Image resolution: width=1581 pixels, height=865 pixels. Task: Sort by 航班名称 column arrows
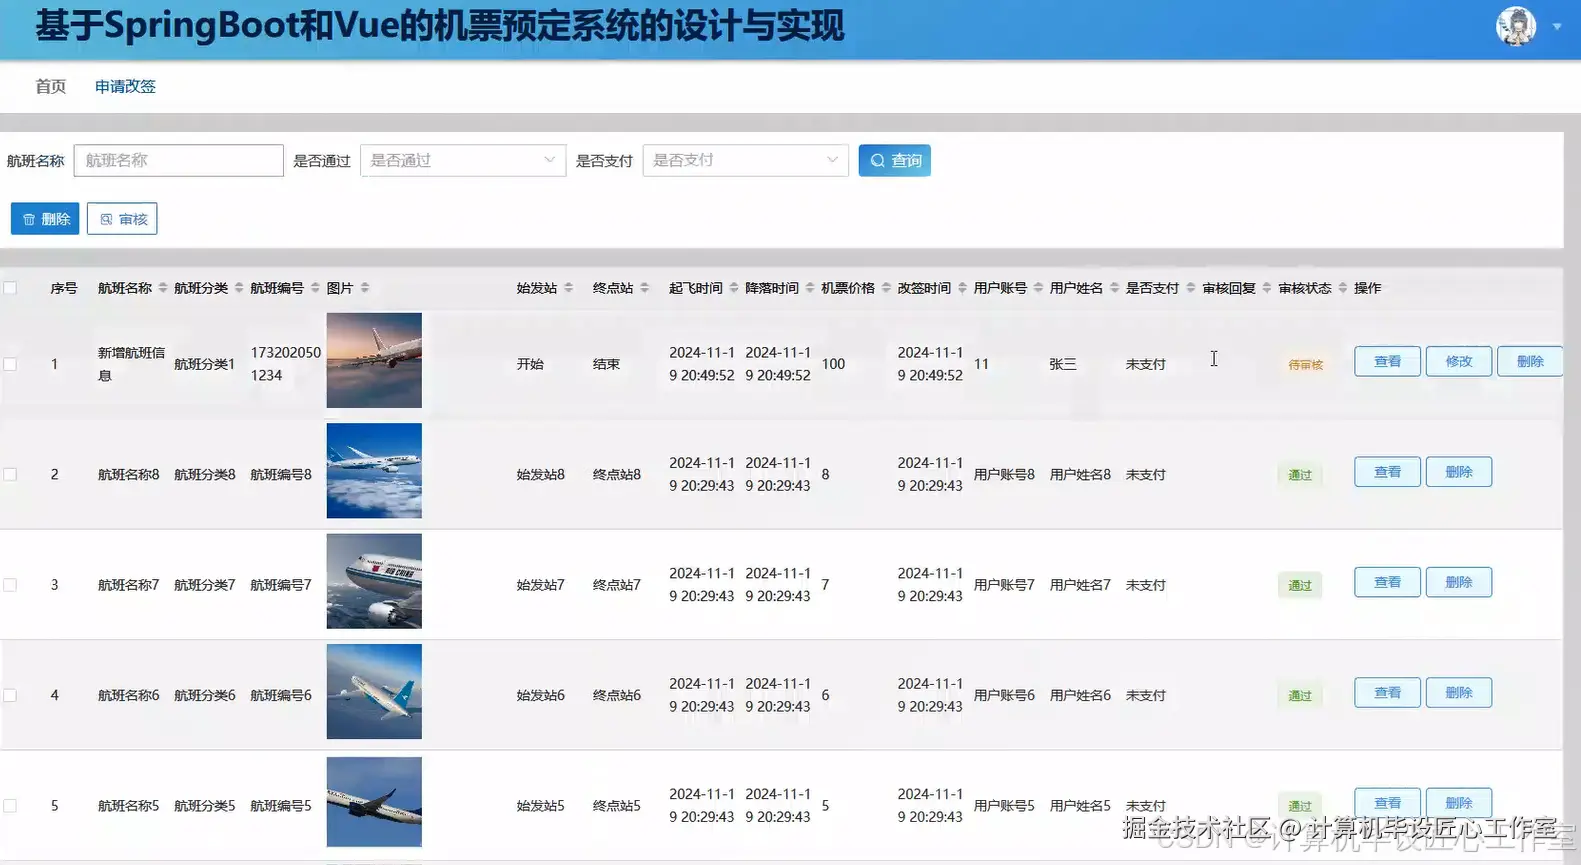tap(162, 288)
